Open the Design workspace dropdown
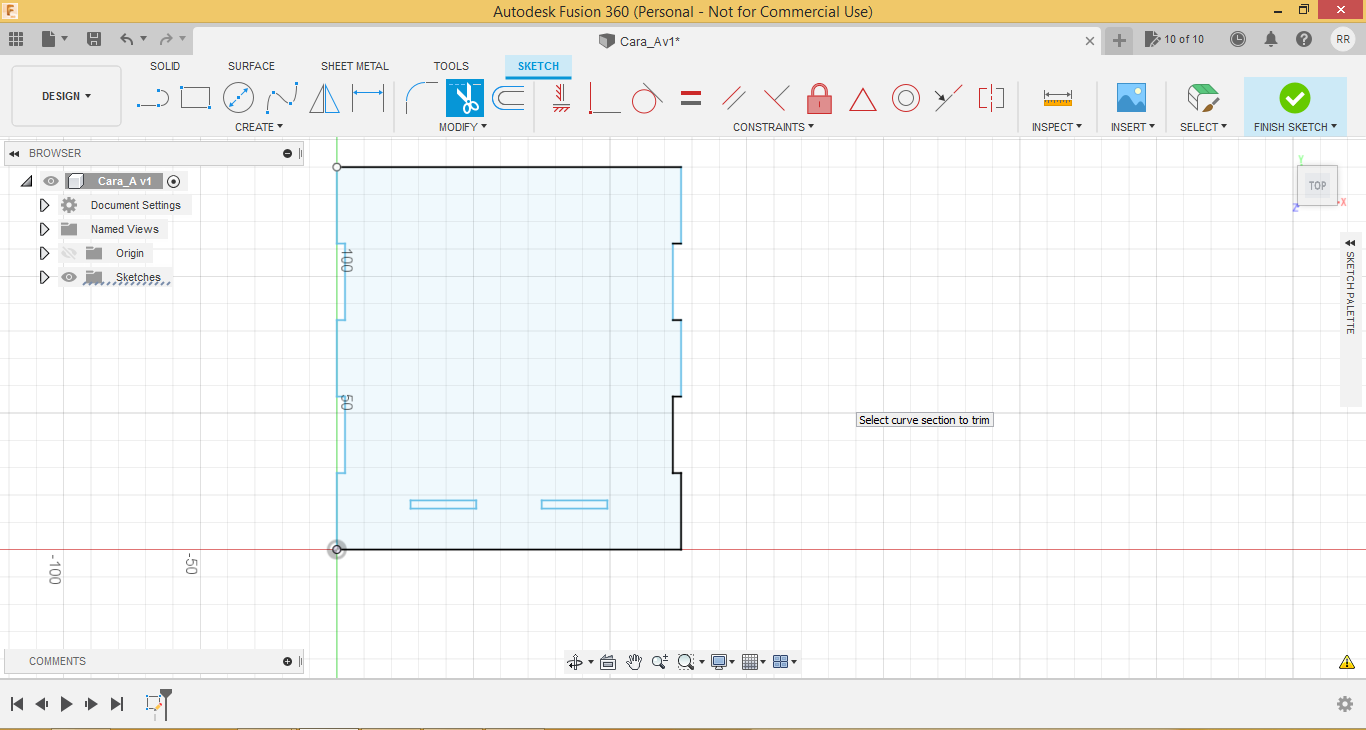Screen dimensions: 1366x730 (66, 96)
